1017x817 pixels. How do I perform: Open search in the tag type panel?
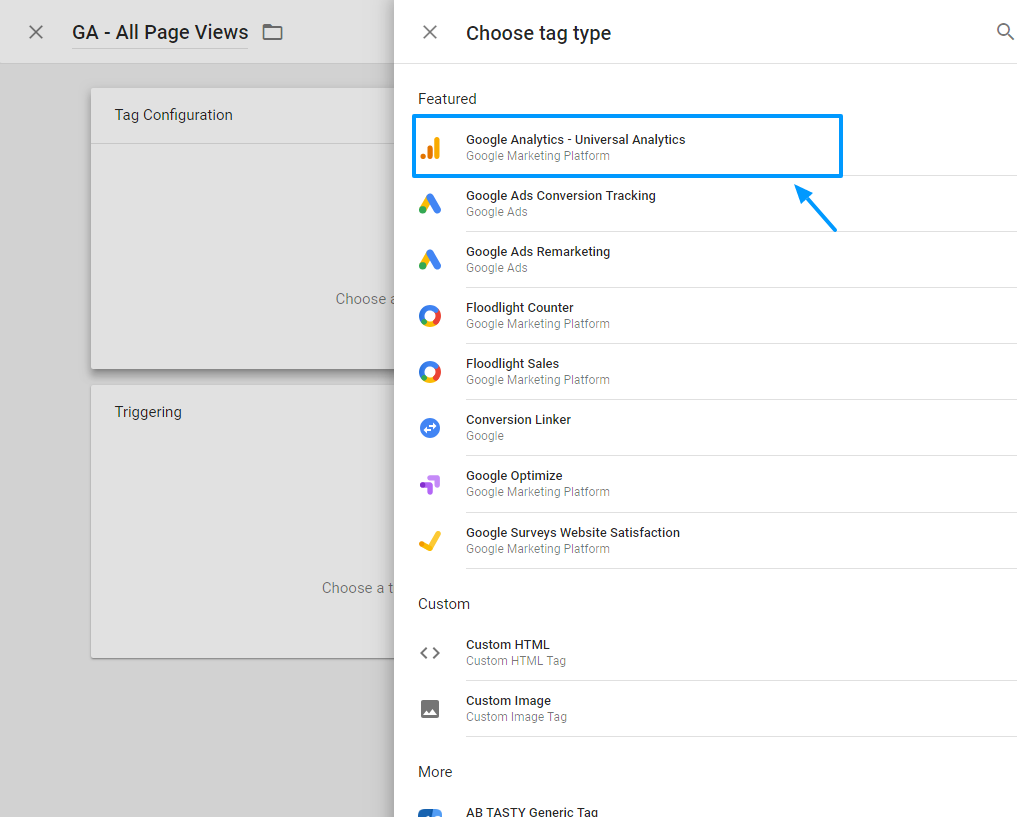tap(1005, 32)
